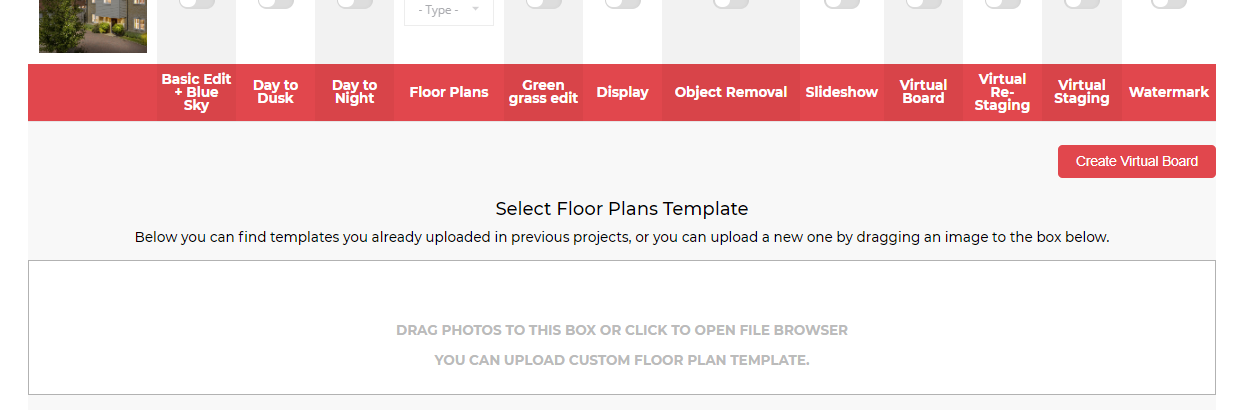Switch on Object Removal toggle
The image size is (1246, 410).
click(x=731, y=3)
